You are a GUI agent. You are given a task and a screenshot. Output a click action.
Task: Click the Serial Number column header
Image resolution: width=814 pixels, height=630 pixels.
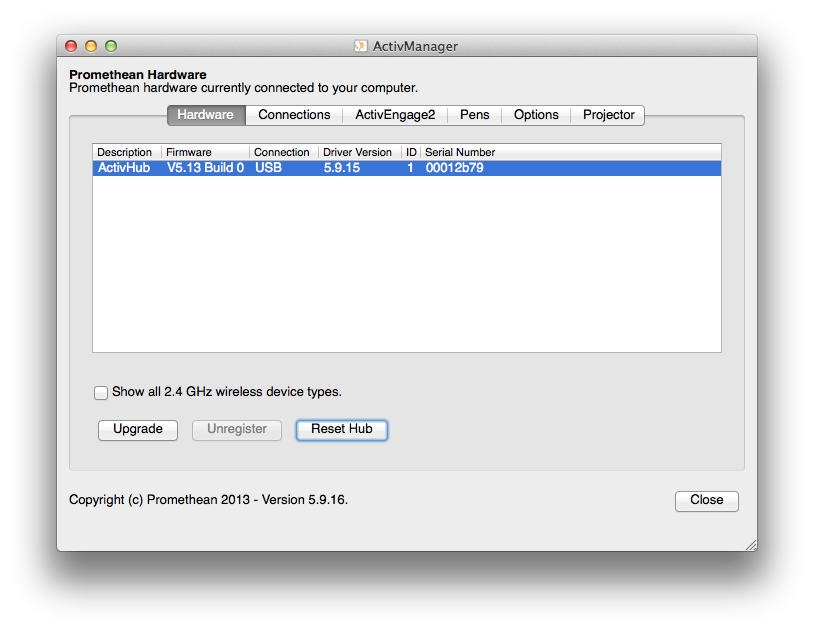coord(460,152)
